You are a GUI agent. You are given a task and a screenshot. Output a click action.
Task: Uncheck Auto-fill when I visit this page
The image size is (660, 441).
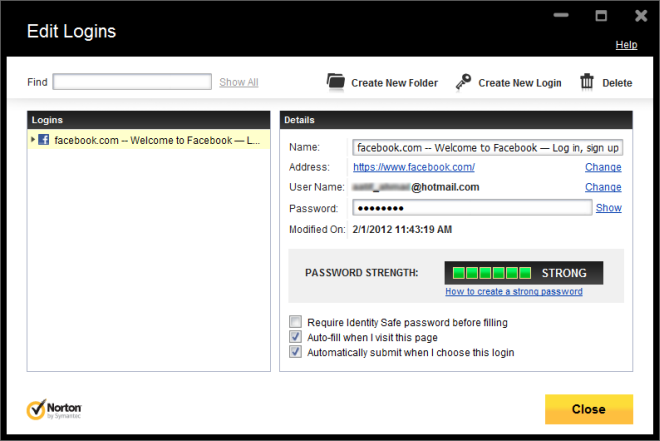click(295, 337)
